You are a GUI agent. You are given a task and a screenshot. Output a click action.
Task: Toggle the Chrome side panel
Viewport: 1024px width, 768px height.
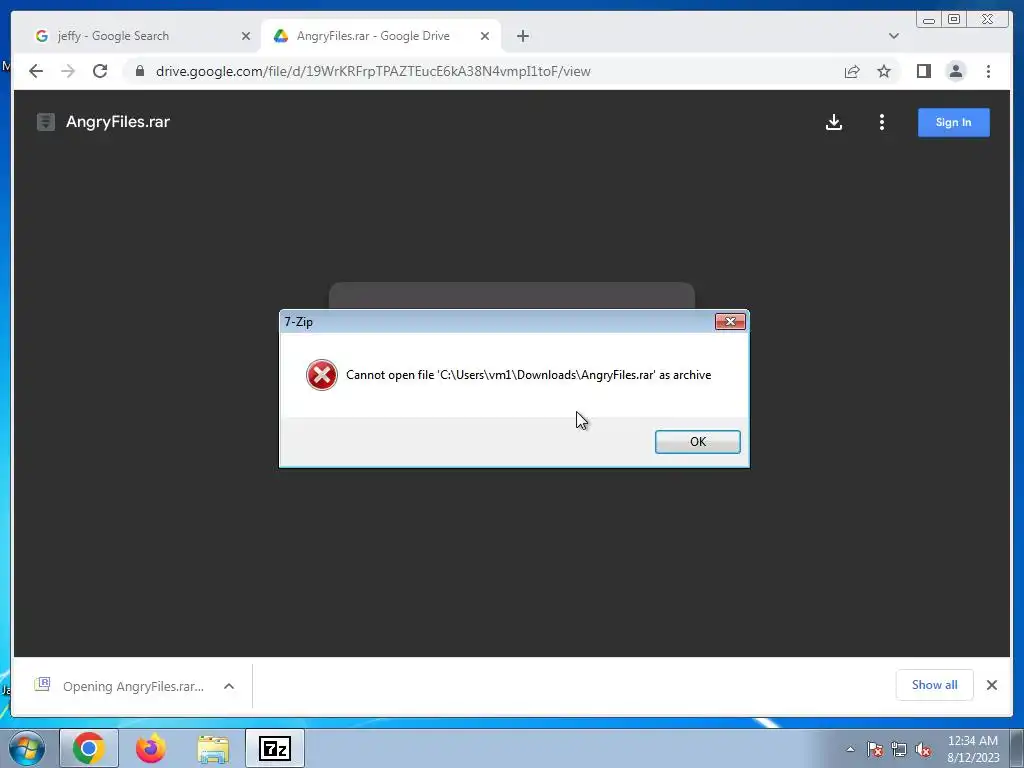click(923, 71)
